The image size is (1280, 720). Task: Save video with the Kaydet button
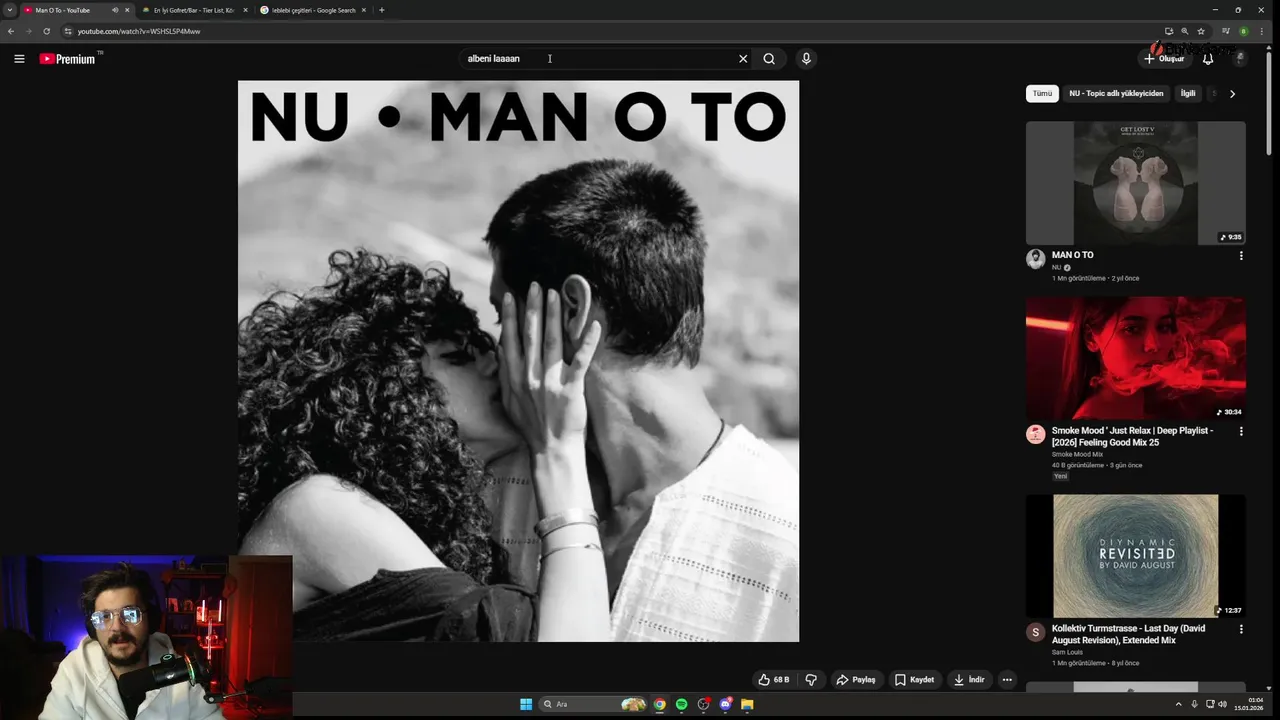point(914,680)
